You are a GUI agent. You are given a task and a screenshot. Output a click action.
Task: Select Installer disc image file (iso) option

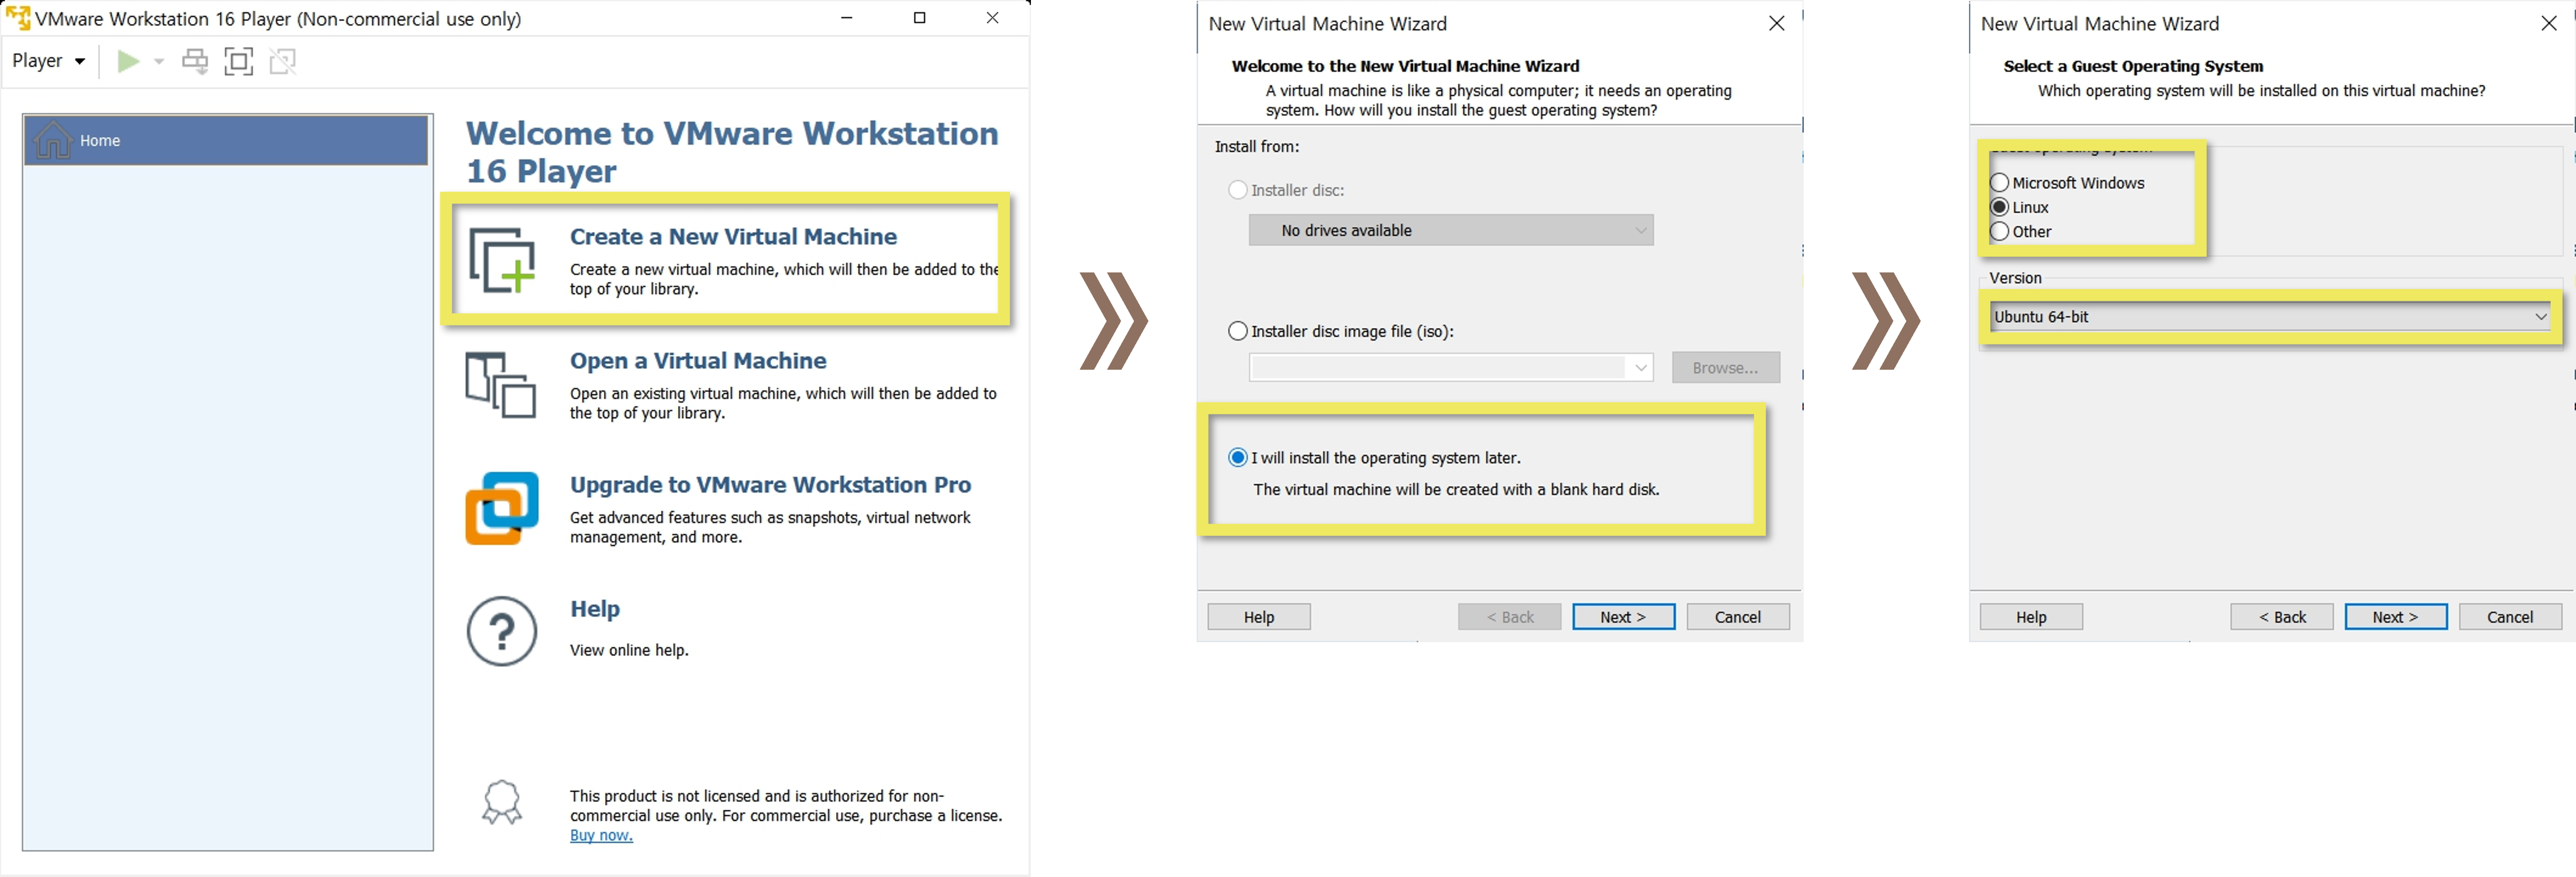[x=1238, y=331]
